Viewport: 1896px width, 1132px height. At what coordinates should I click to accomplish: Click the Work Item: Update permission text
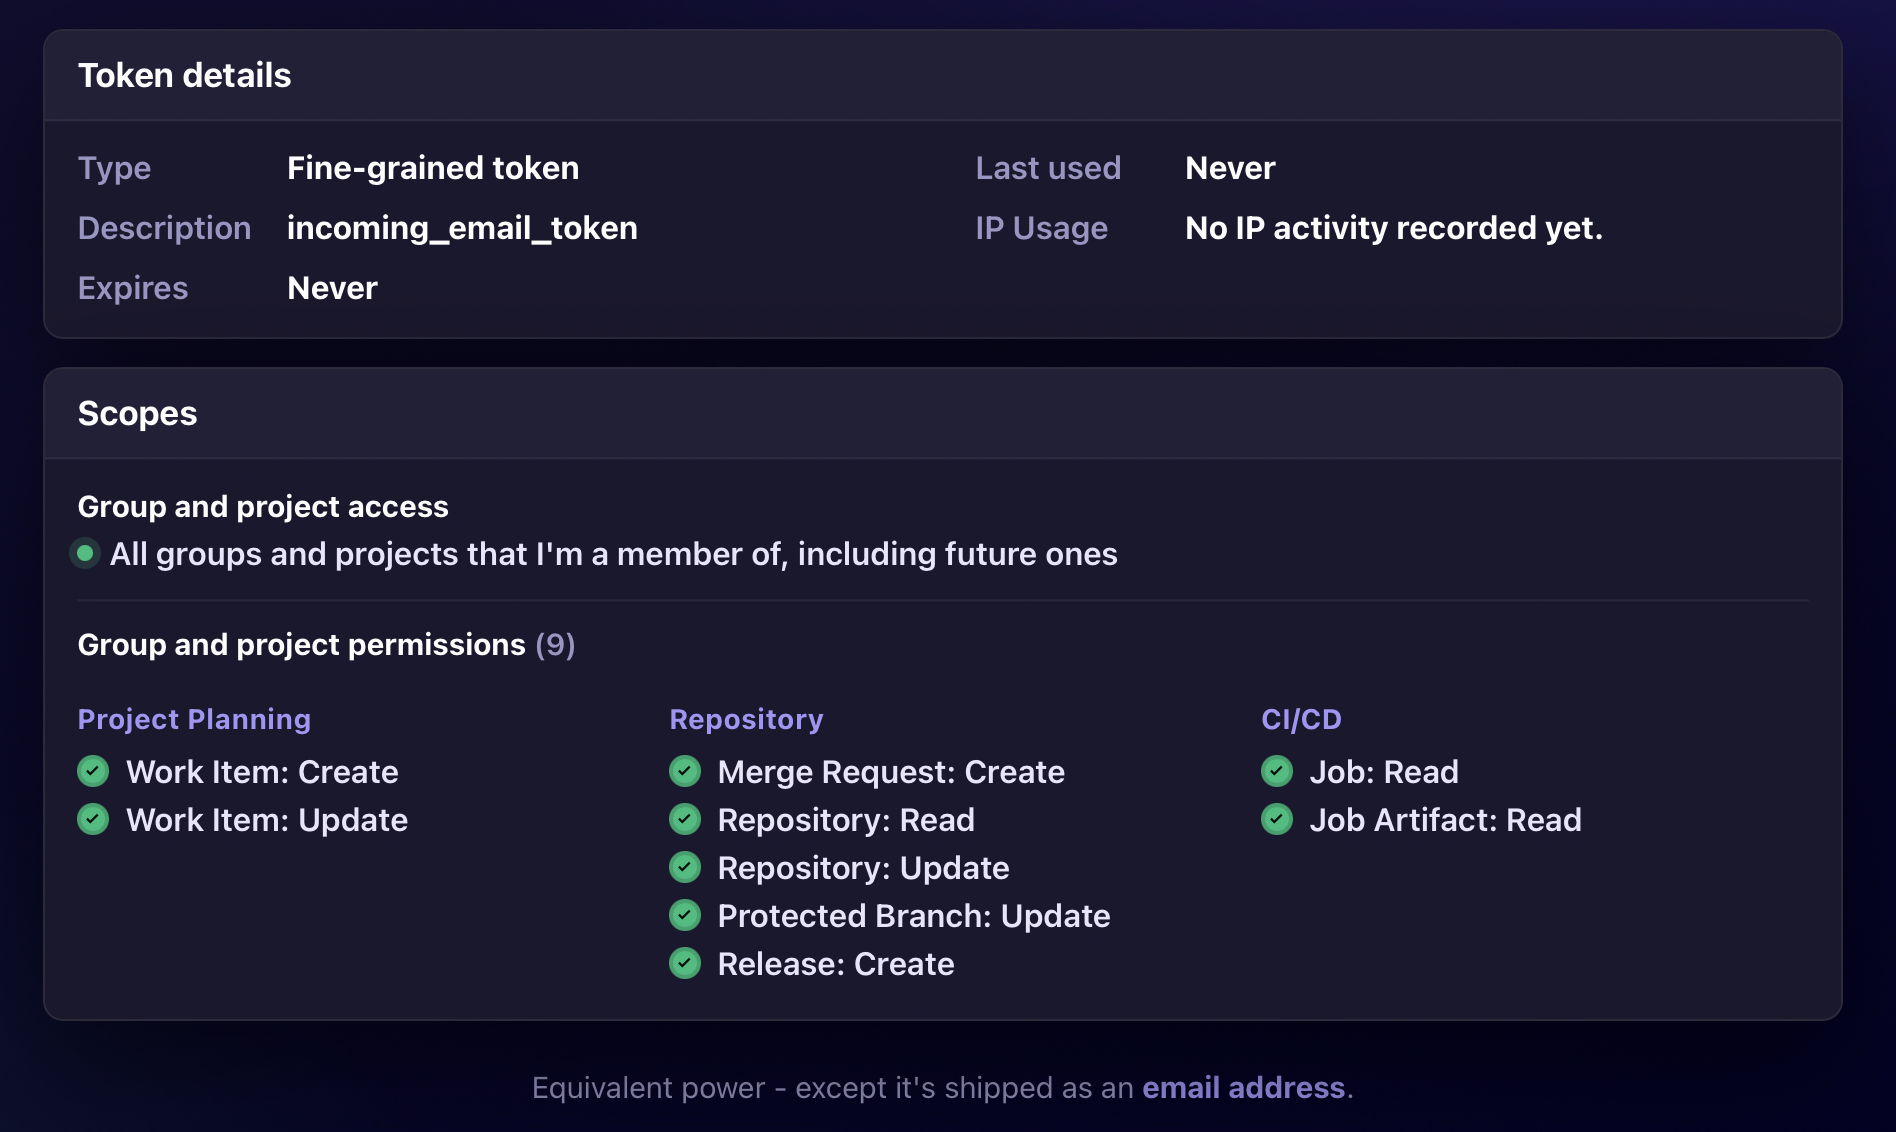click(x=267, y=820)
